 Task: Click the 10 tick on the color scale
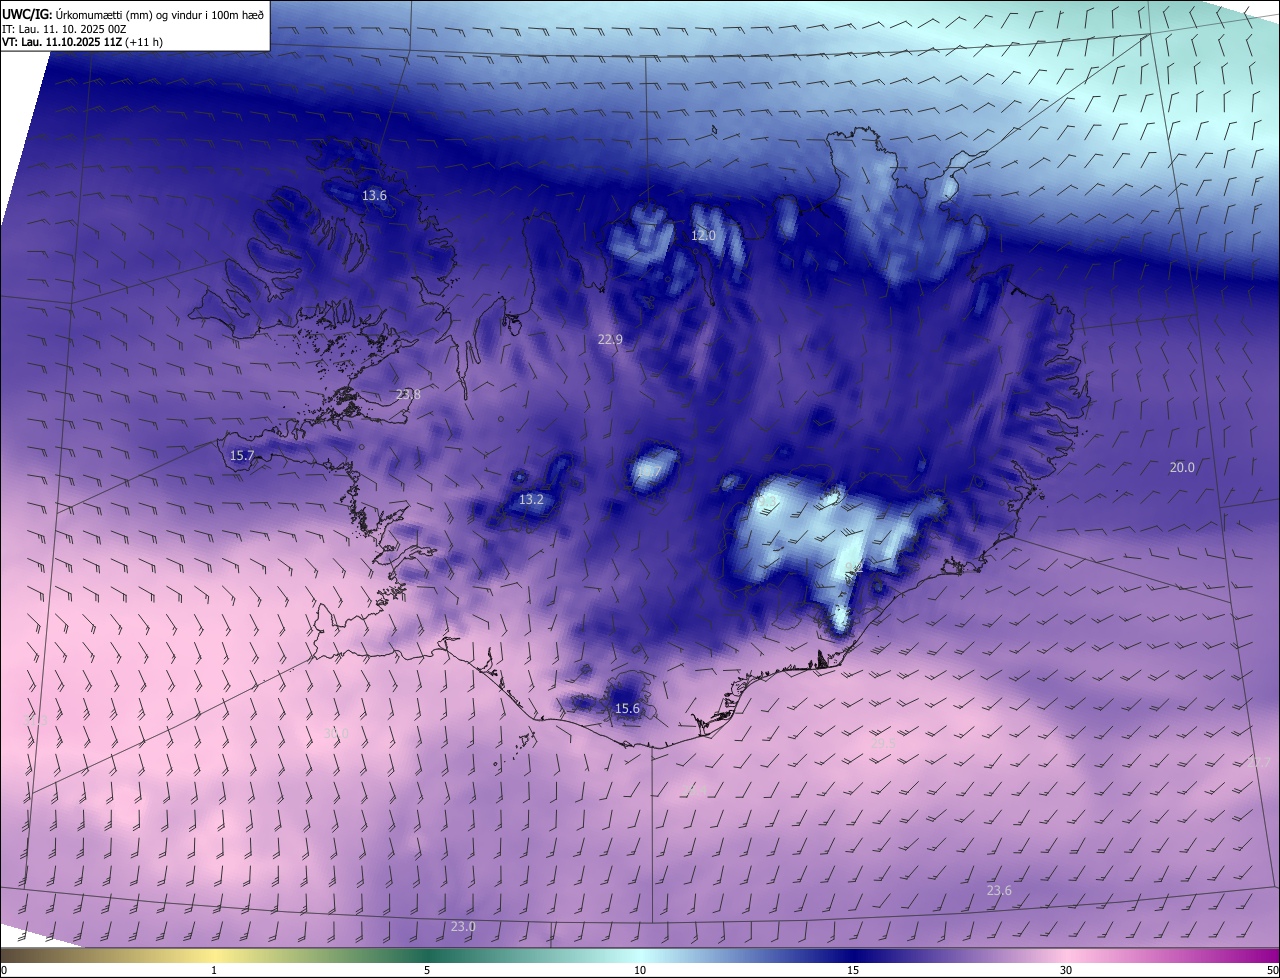[x=640, y=970]
